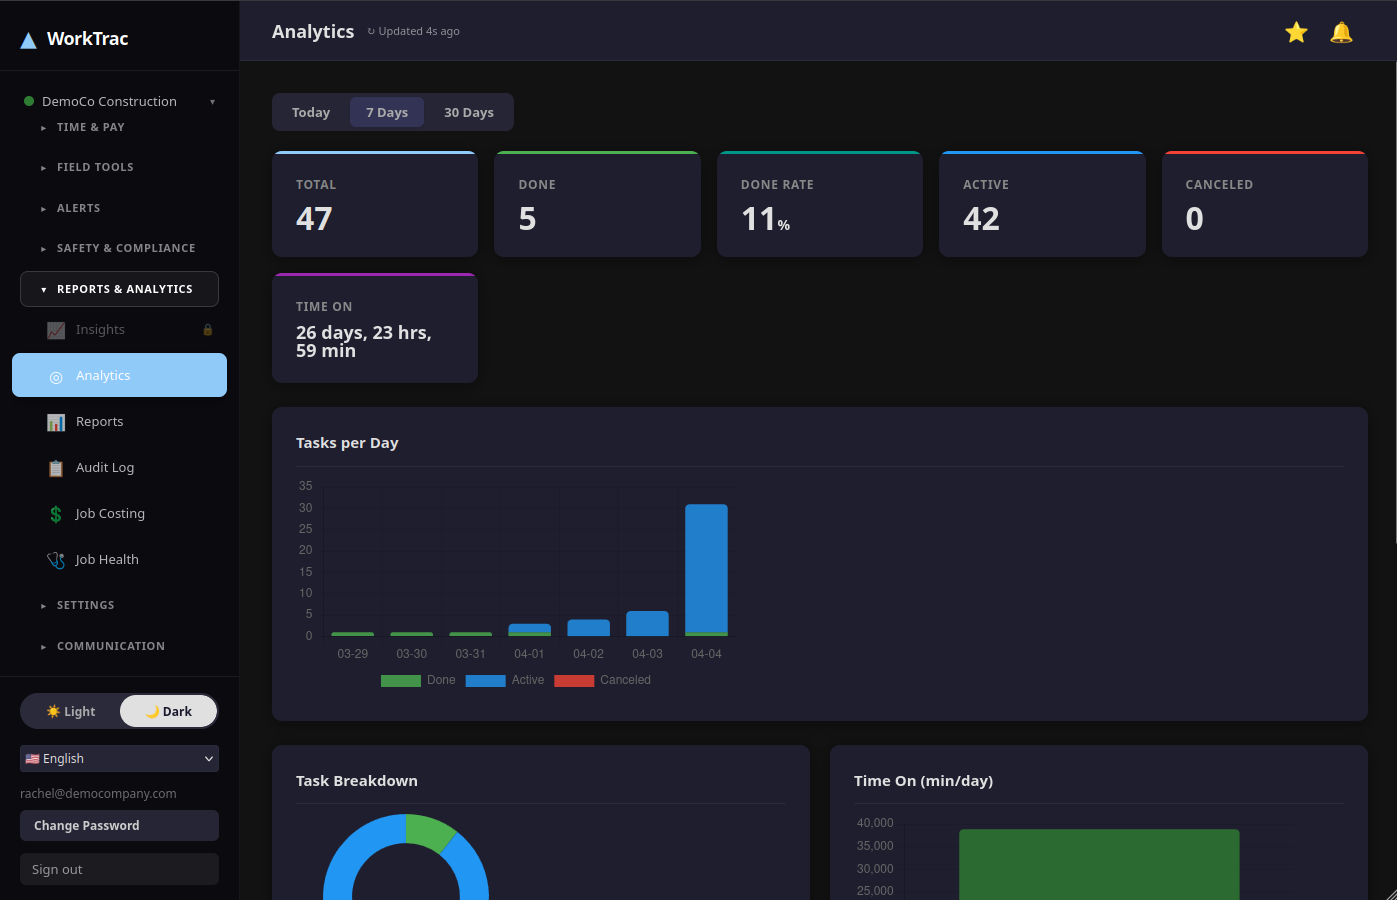Switch to Dark theme

tap(168, 711)
